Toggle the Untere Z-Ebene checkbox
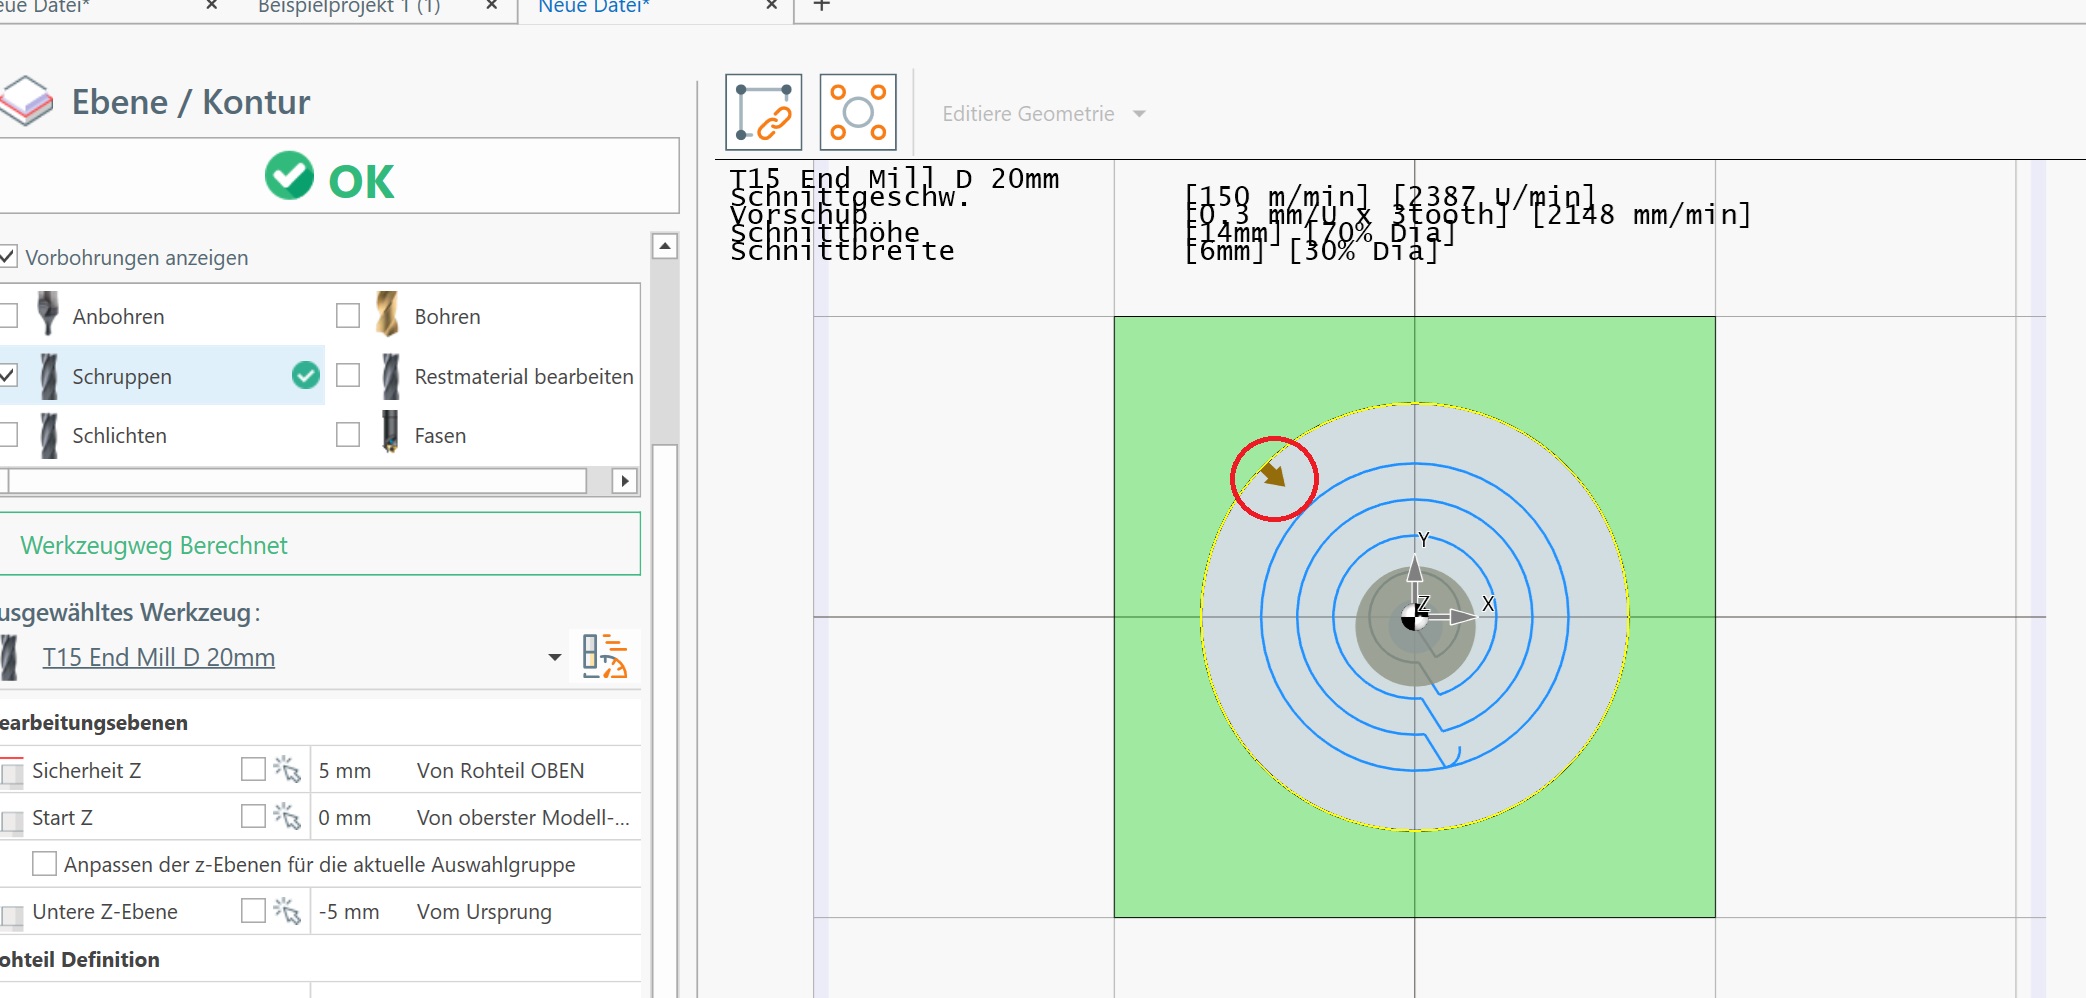Screen dimensions: 2086x998 (x=253, y=910)
